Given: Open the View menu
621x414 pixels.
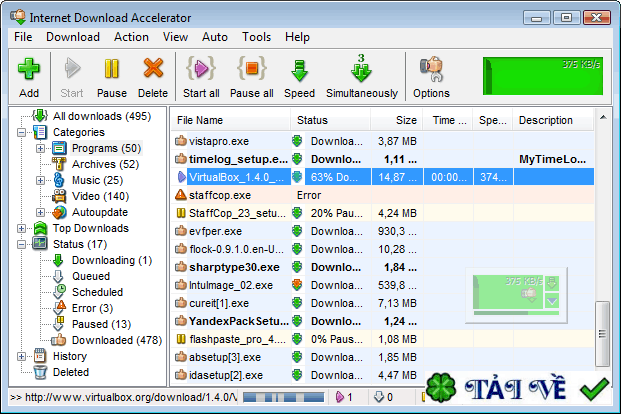Looking at the screenshot, I should 175,37.
